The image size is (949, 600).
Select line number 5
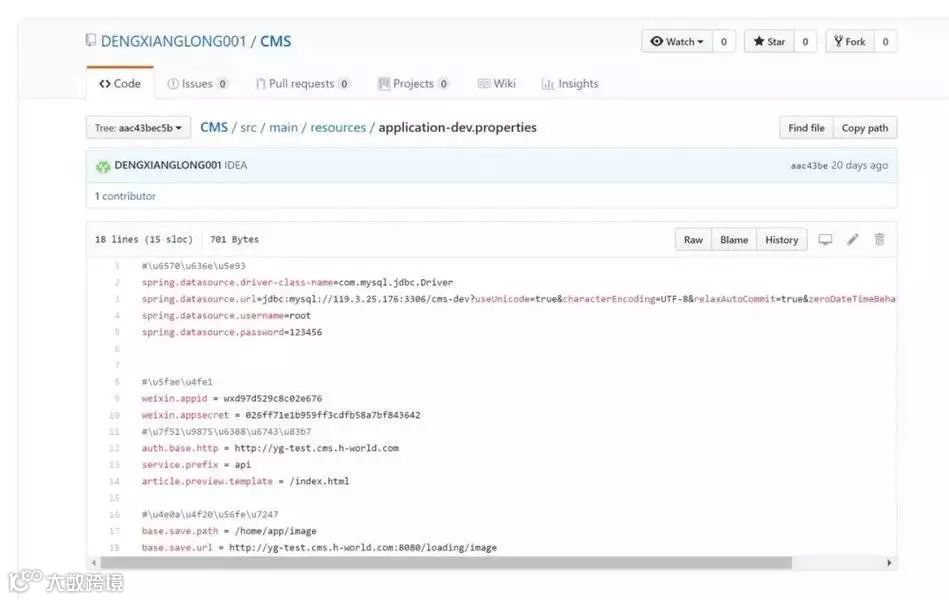[x=117, y=332]
